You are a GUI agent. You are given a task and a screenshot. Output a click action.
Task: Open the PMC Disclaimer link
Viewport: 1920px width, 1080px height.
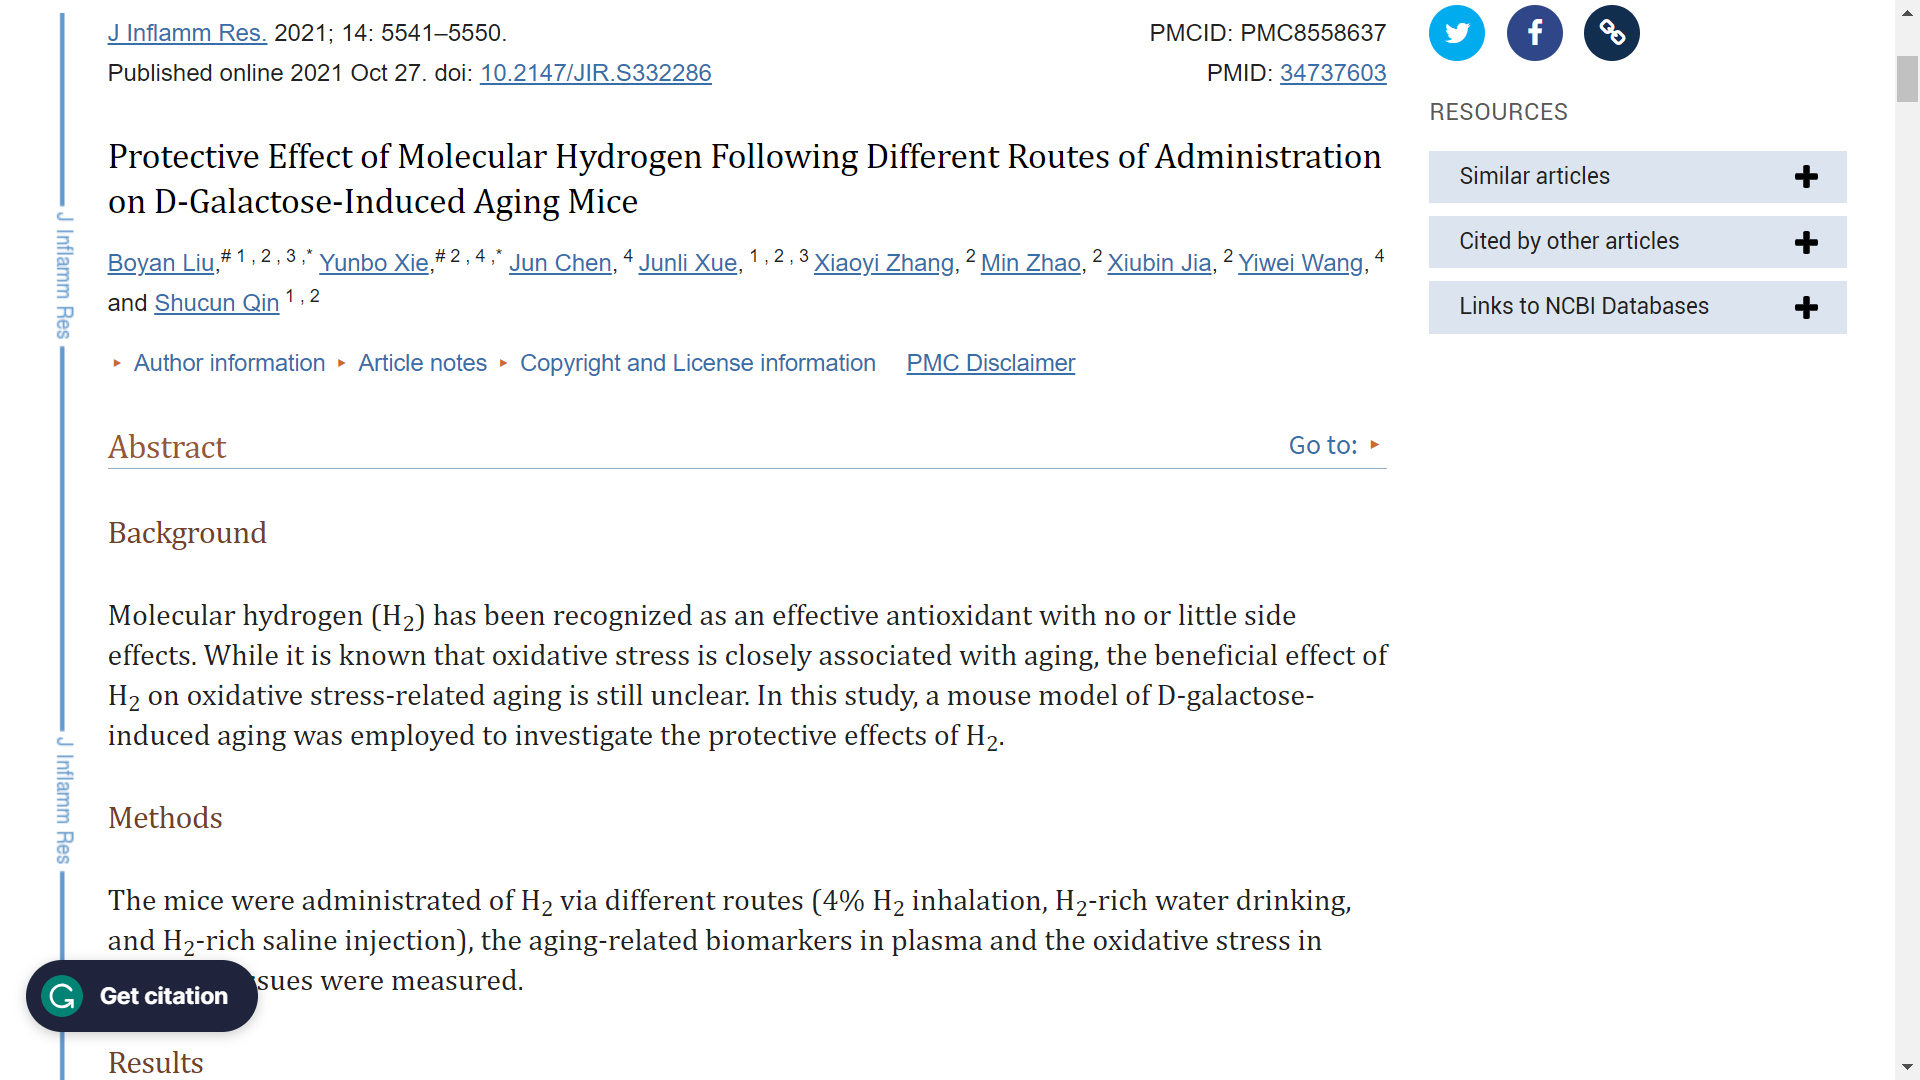[x=990, y=363]
